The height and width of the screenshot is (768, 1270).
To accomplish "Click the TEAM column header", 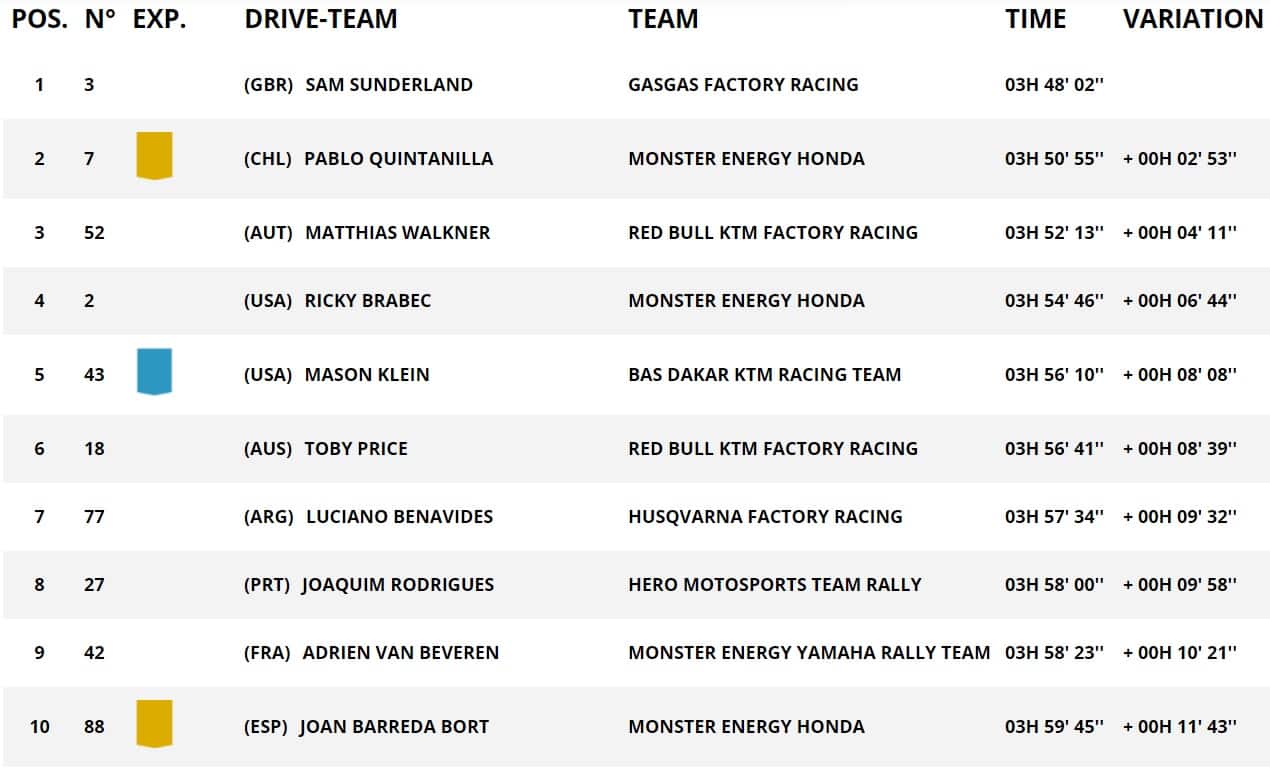I will [x=663, y=19].
